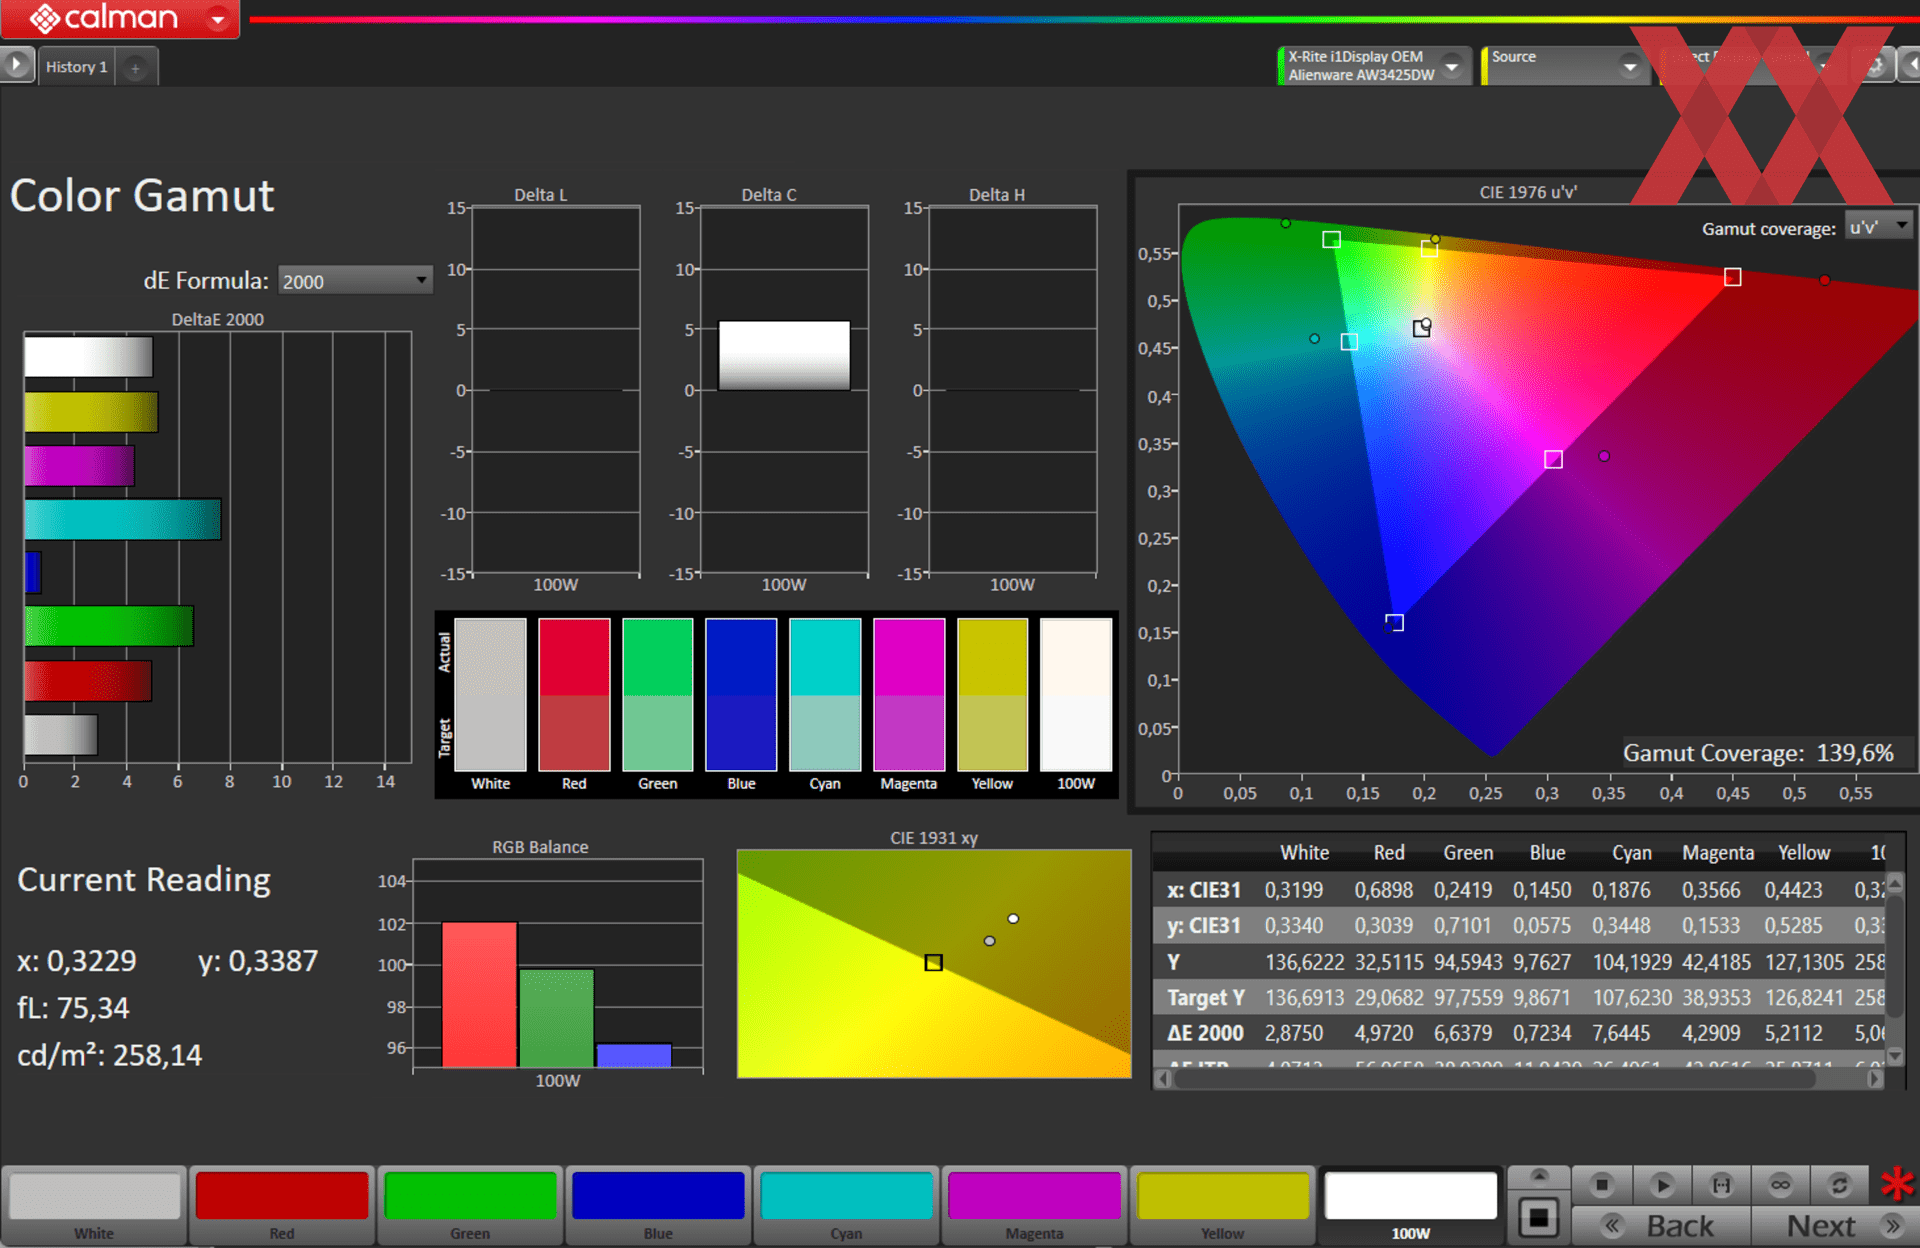Image resolution: width=1920 pixels, height=1248 pixels.
Task: Click the refresh arrows icon
Action: pos(1839,1185)
